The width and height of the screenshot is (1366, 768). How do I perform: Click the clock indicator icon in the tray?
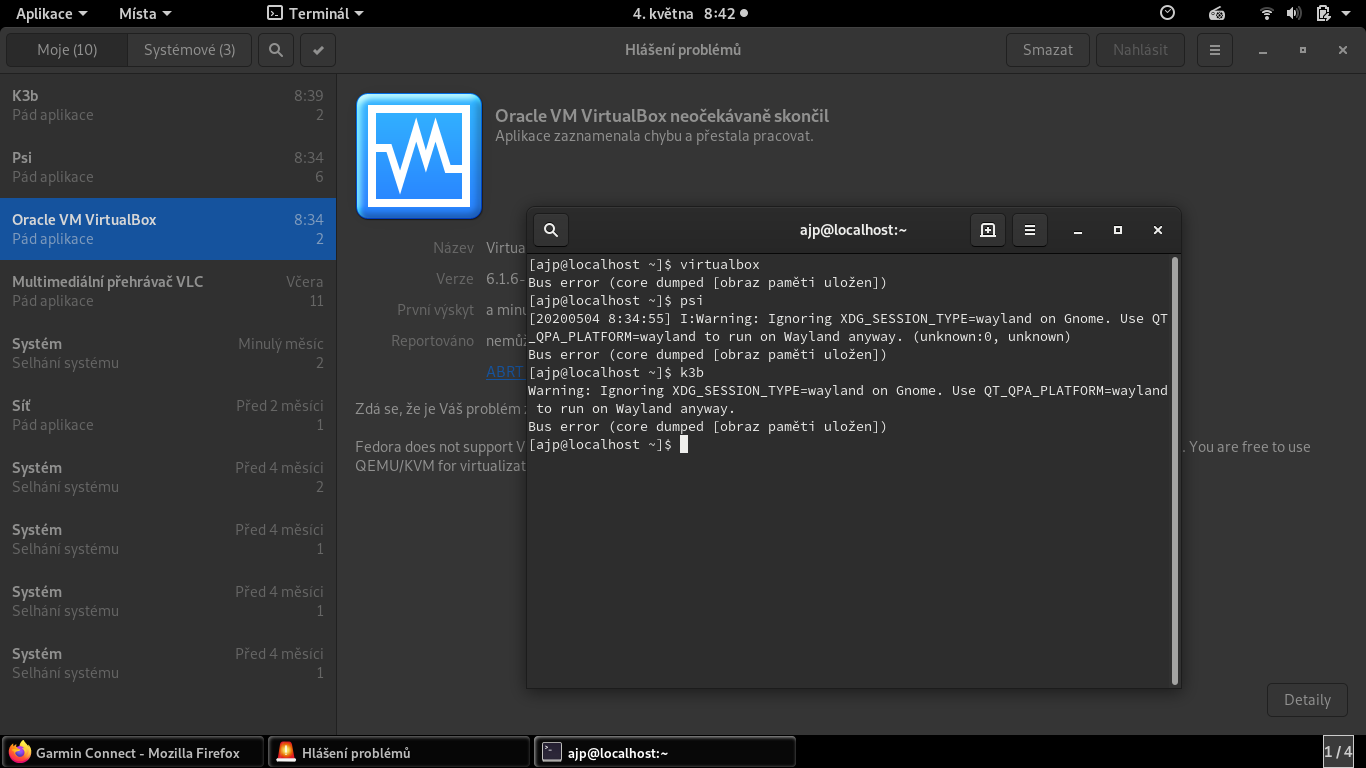tap(1167, 13)
